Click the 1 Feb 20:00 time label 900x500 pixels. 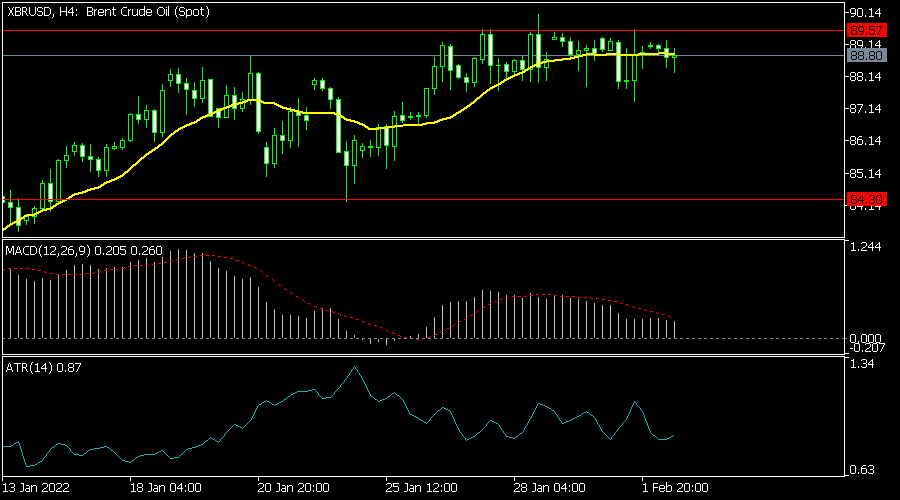[675, 488]
